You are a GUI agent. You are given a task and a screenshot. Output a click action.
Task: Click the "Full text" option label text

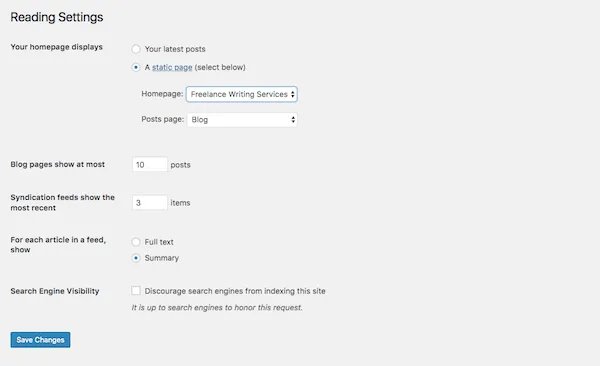[159, 242]
